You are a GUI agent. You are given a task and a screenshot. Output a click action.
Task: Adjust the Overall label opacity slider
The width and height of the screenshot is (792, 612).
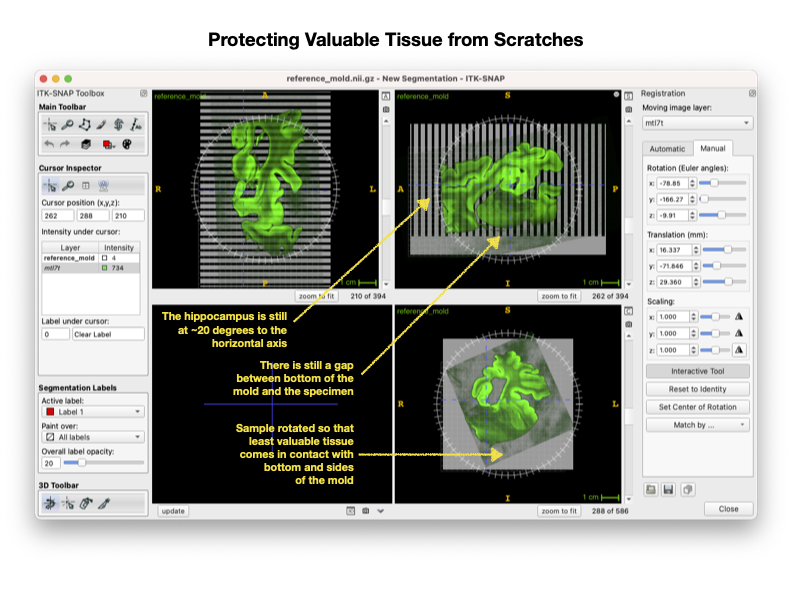point(104,463)
